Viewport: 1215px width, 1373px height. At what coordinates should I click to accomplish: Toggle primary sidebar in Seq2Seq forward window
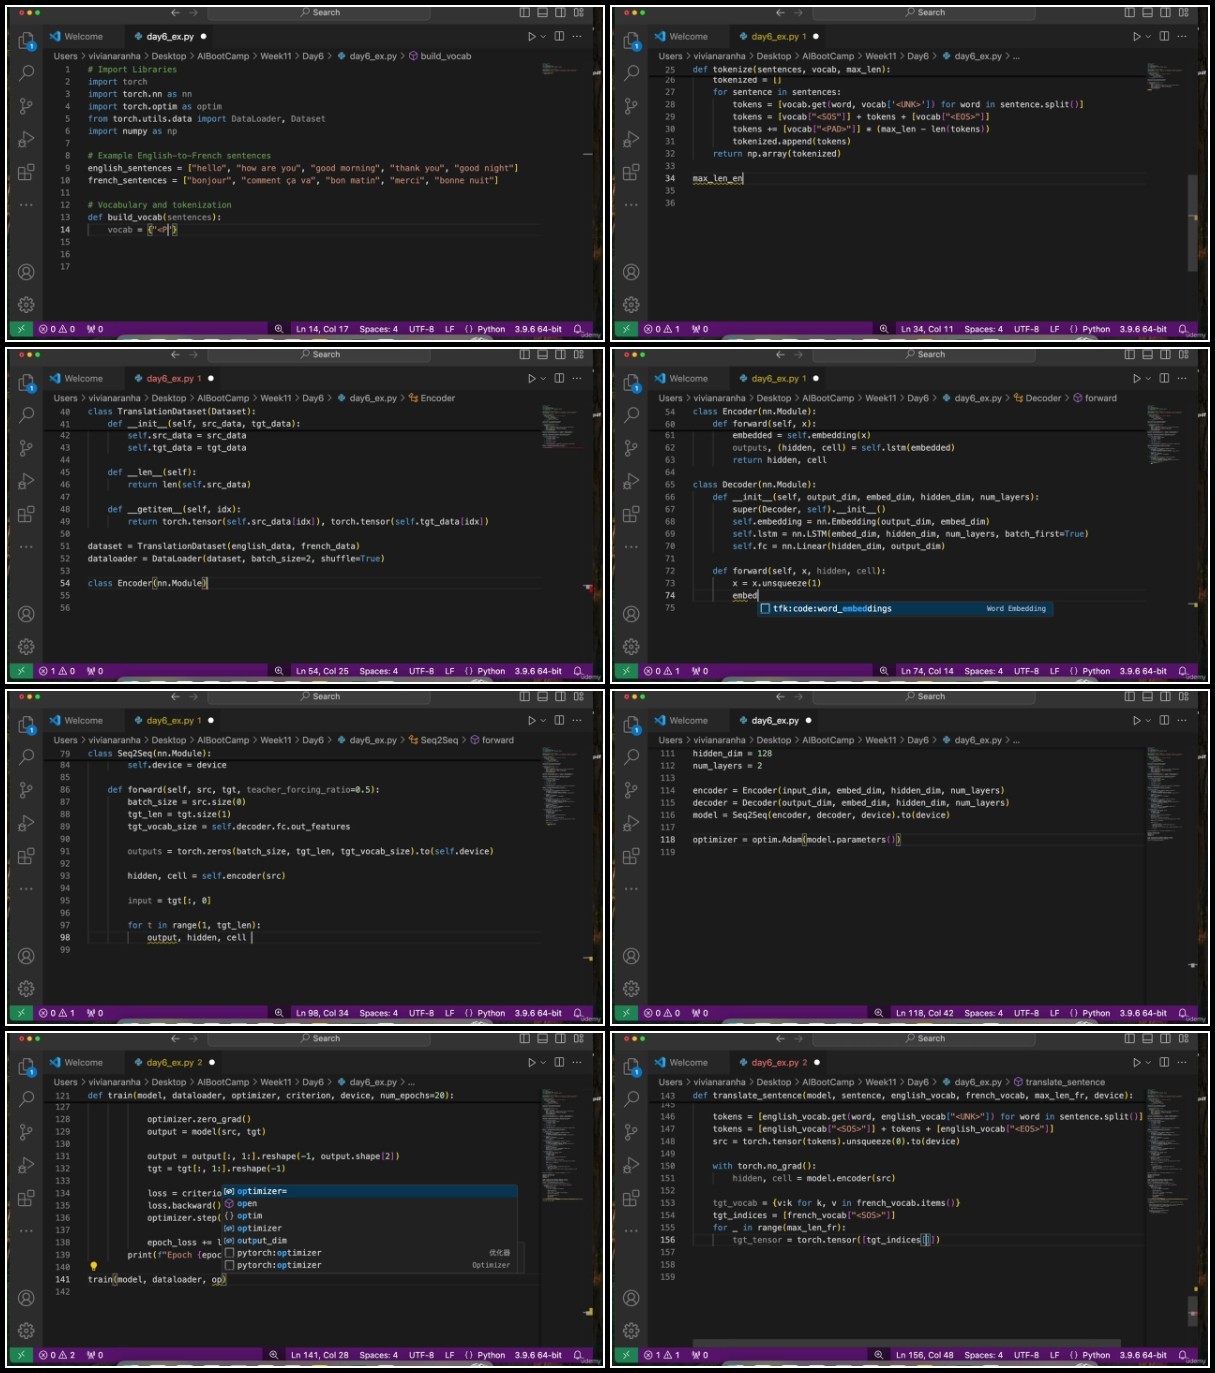pos(525,697)
